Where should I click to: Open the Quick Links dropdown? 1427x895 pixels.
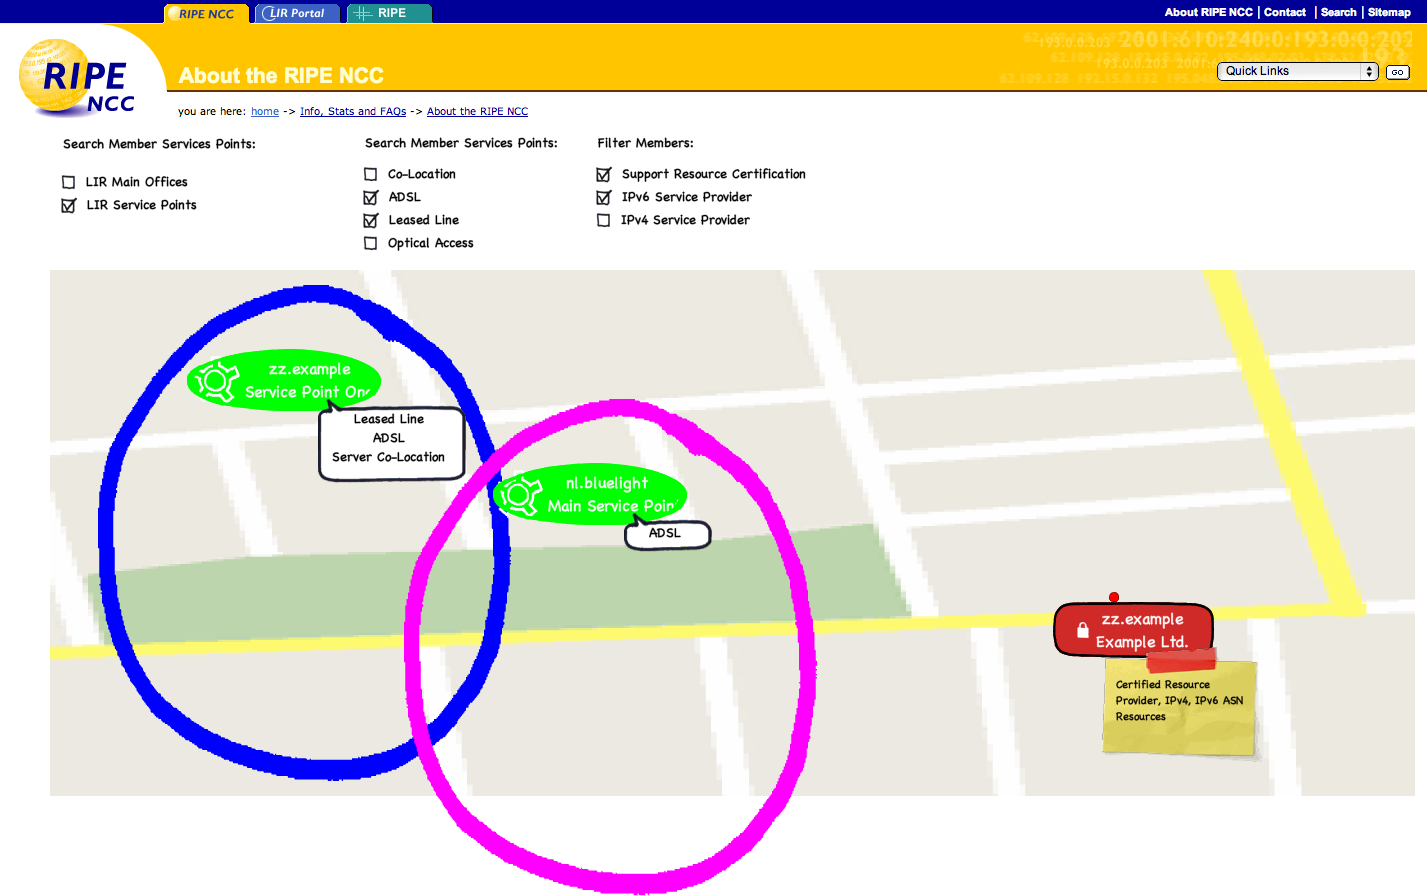coord(1296,71)
